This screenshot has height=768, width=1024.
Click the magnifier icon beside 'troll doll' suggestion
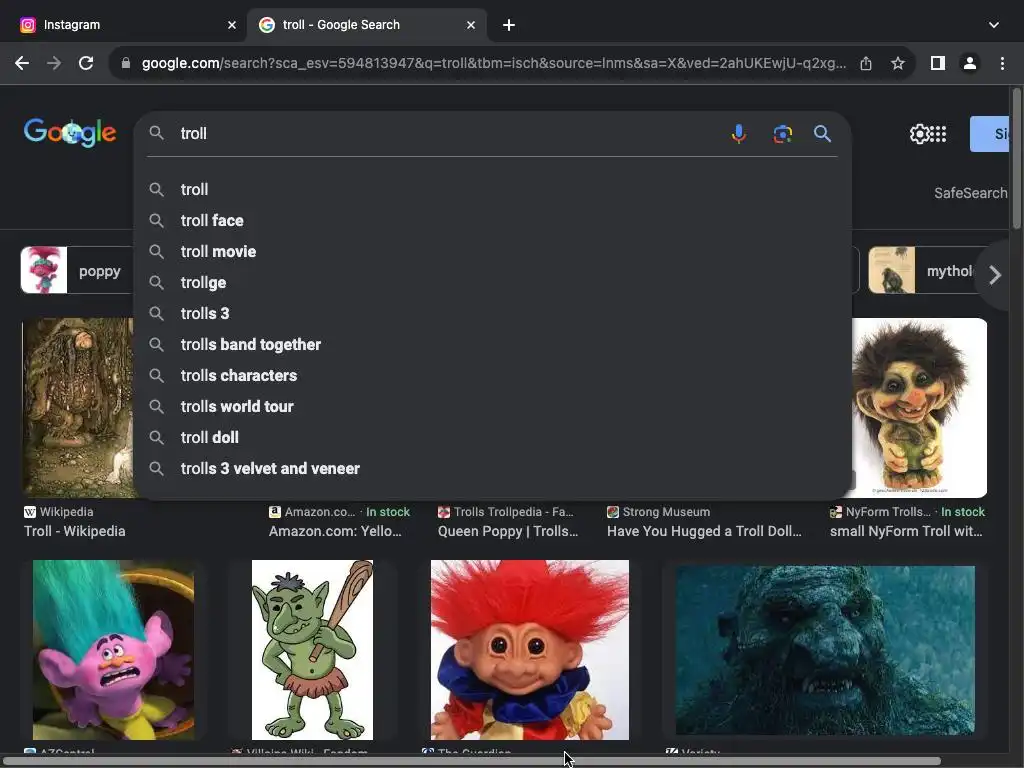(156, 438)
